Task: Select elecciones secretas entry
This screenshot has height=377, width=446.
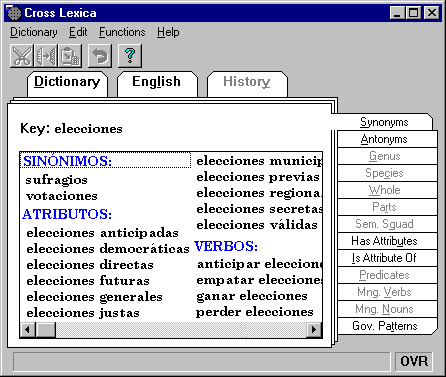Action: (x=259, y=209)
